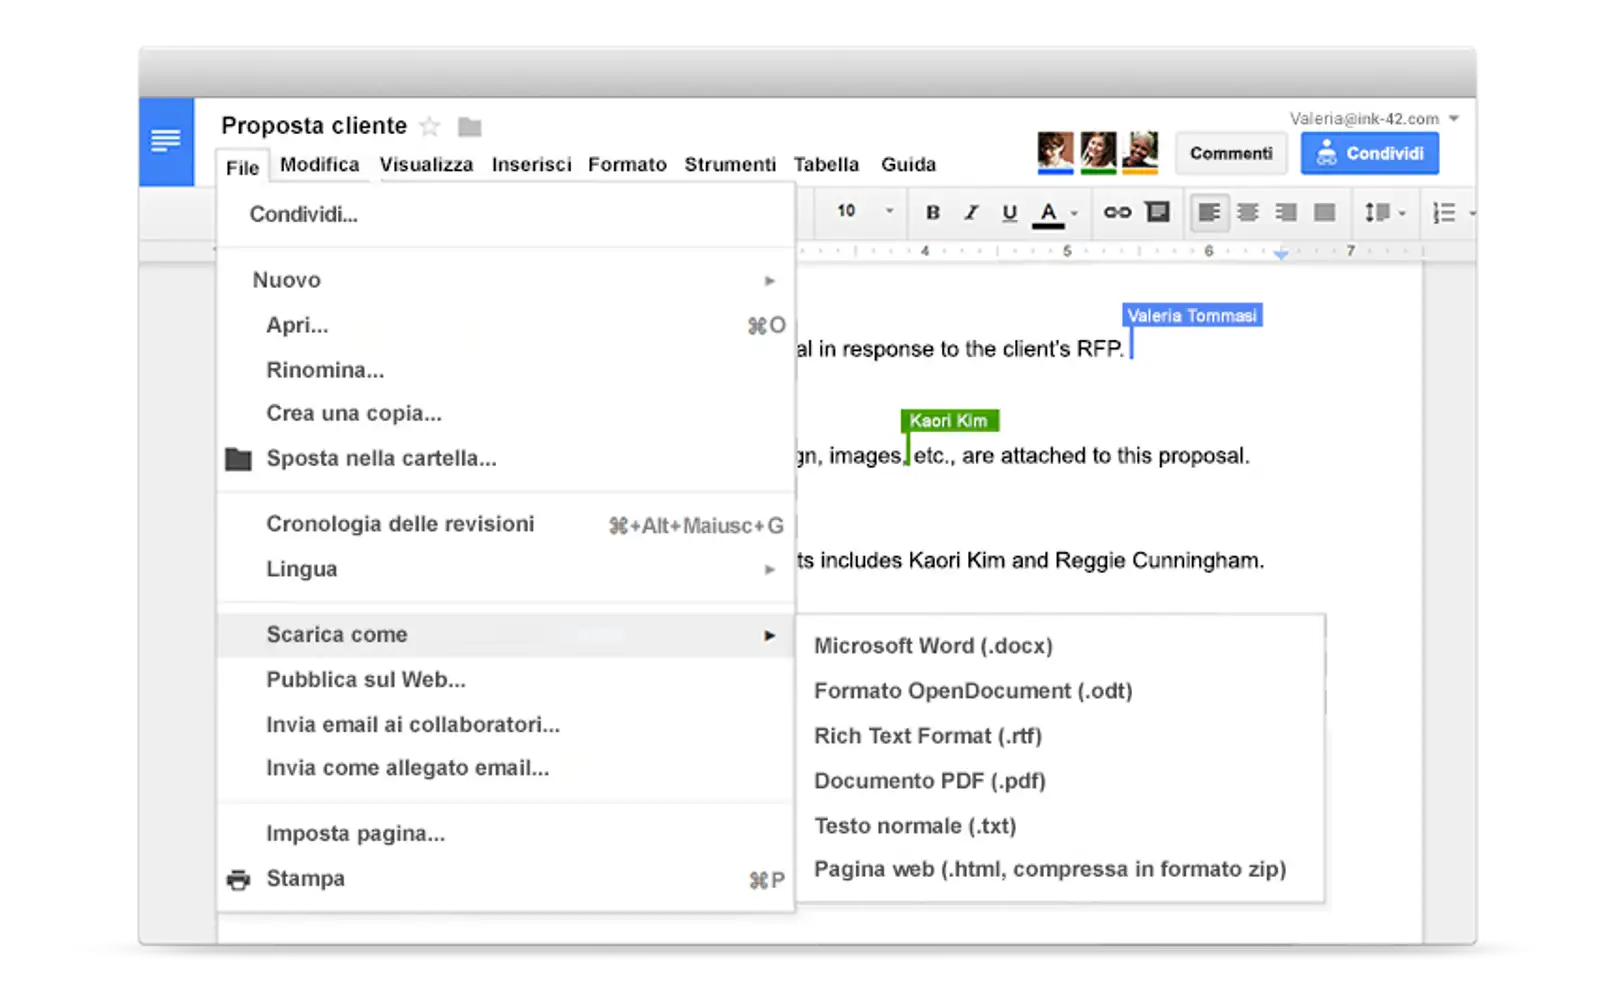
Task: Click the Commenti button
Action: pos(1231,153)
